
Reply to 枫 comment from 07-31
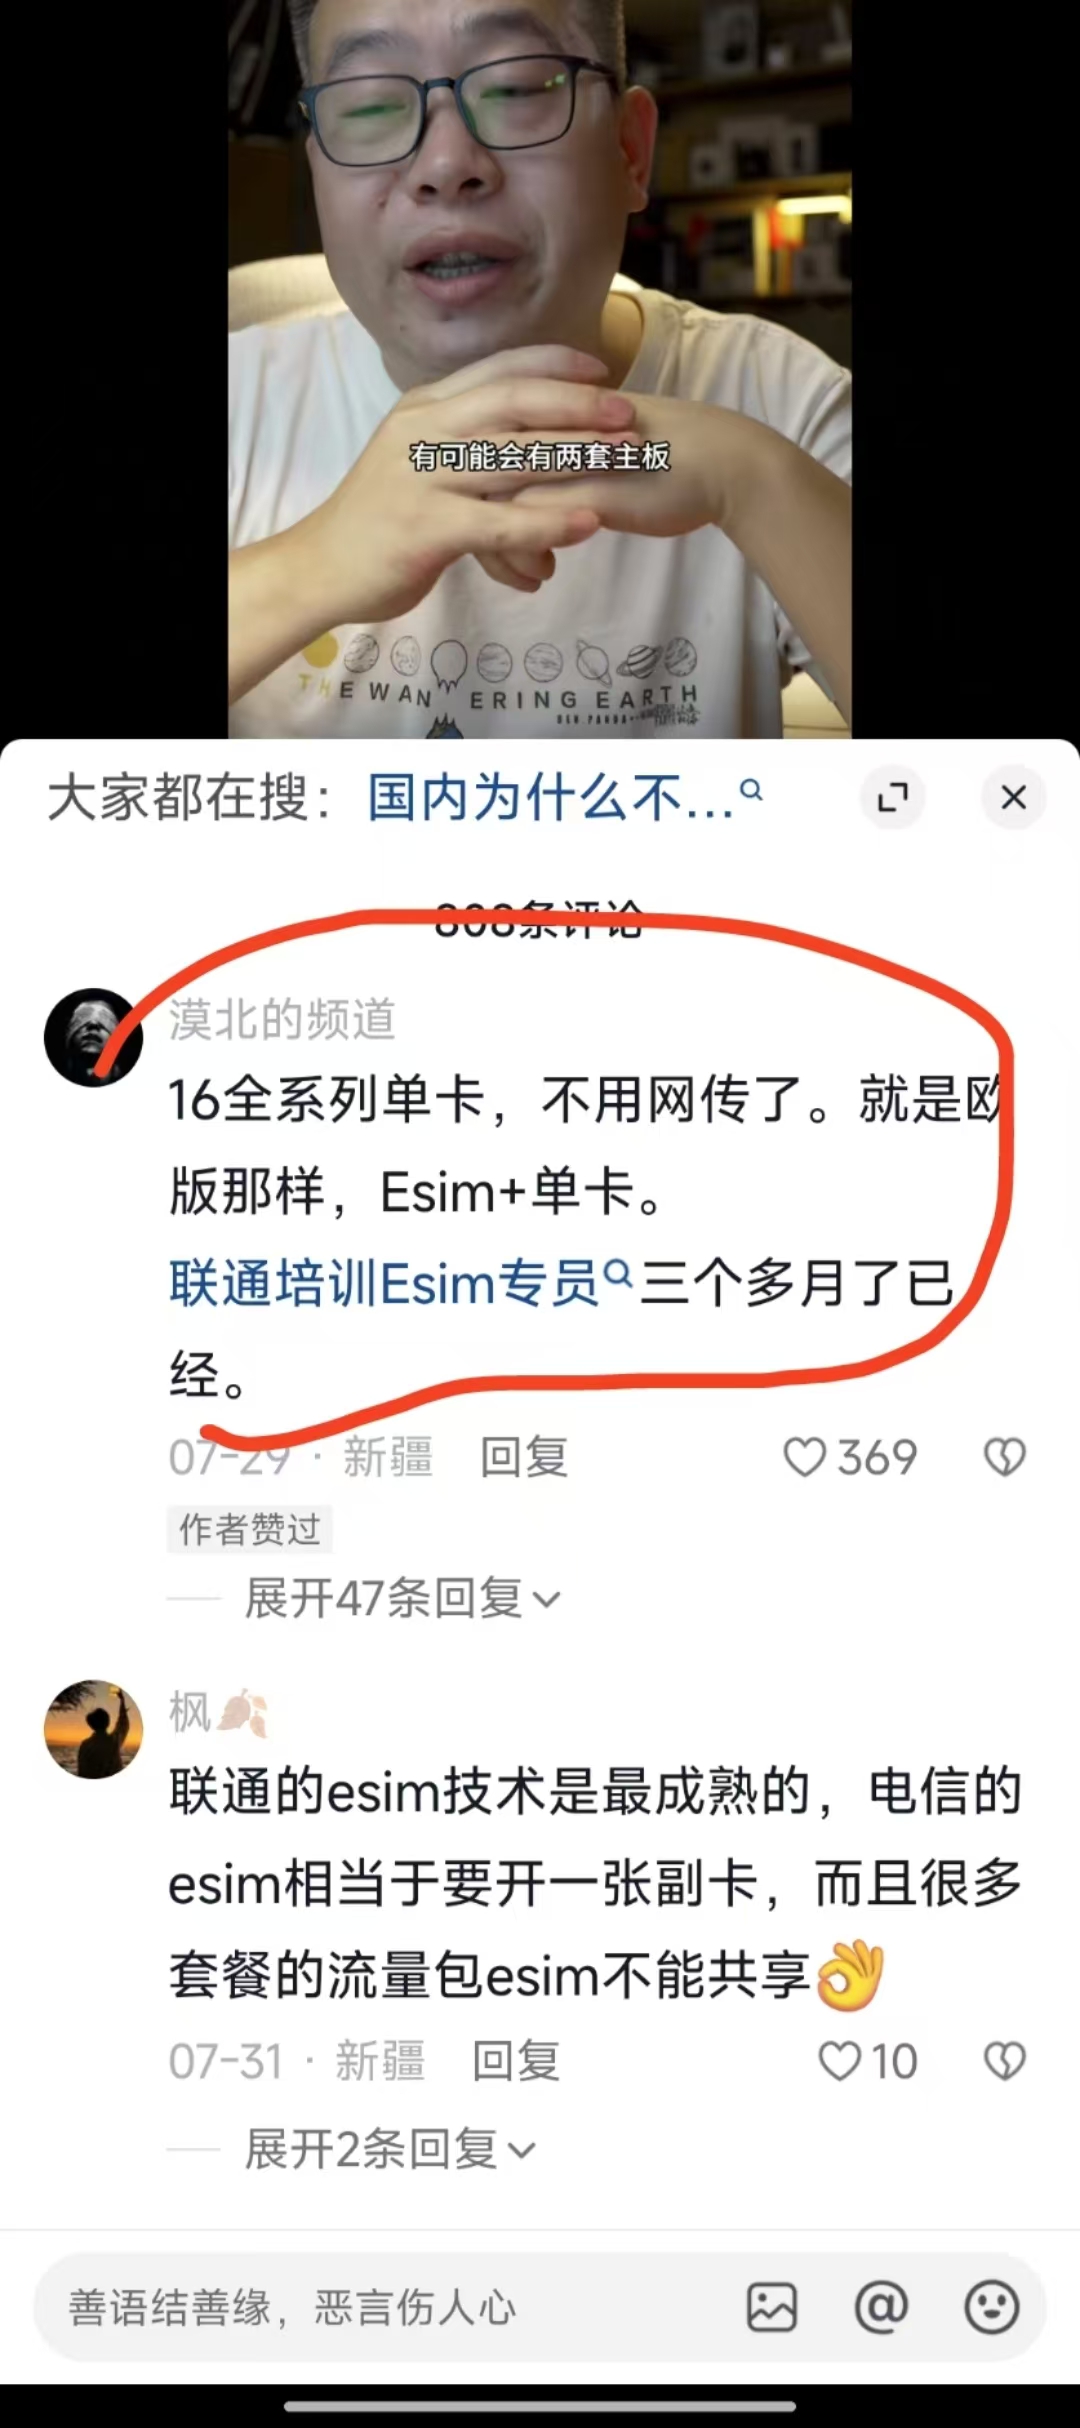click(x=516, y=2061)
